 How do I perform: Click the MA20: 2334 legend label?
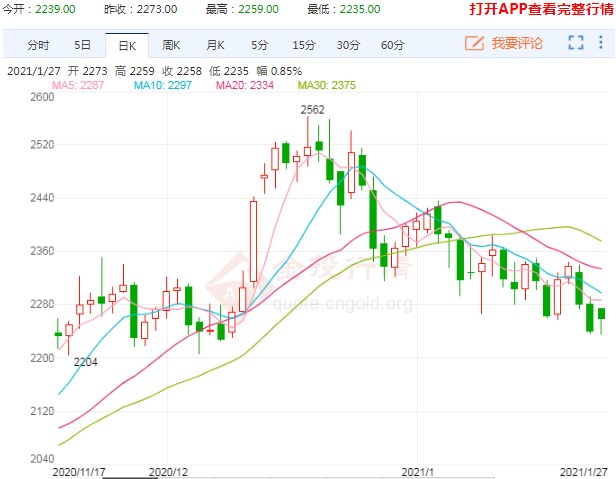(245, 85)
